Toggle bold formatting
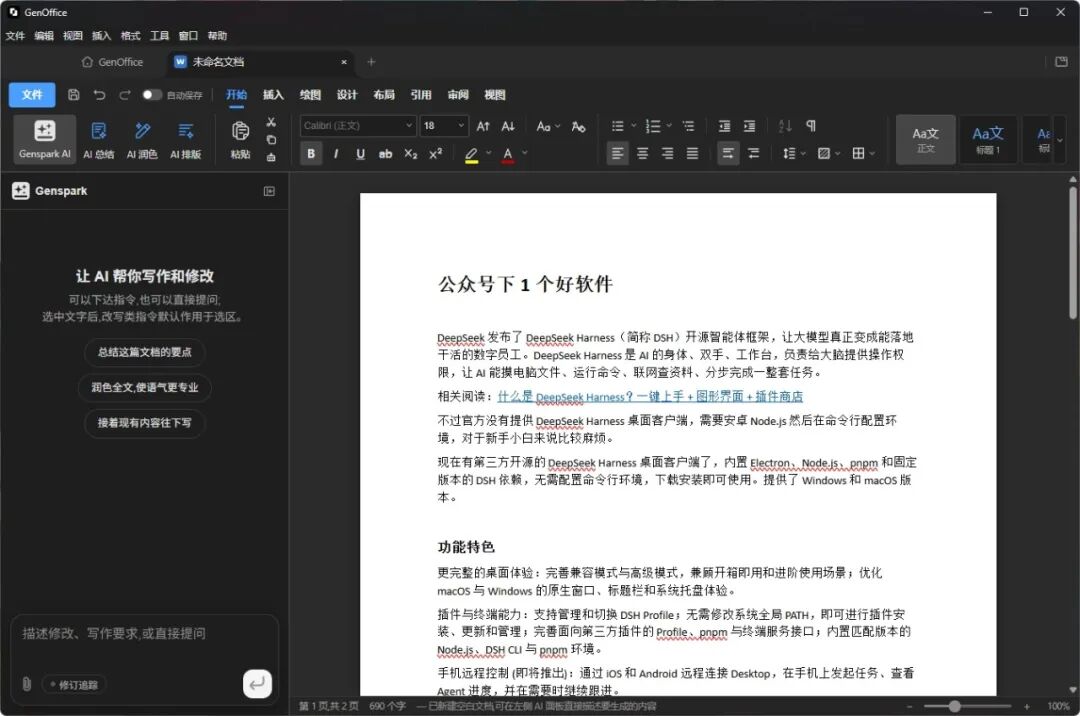The image size is (1080, 716). click(311, 154)
